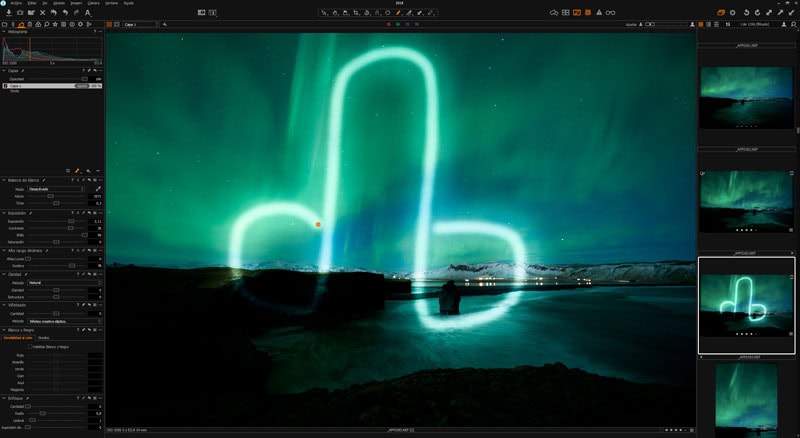Open the white balance Modo dropdown
Screen dimensions: 800x438
click(55, 188)
